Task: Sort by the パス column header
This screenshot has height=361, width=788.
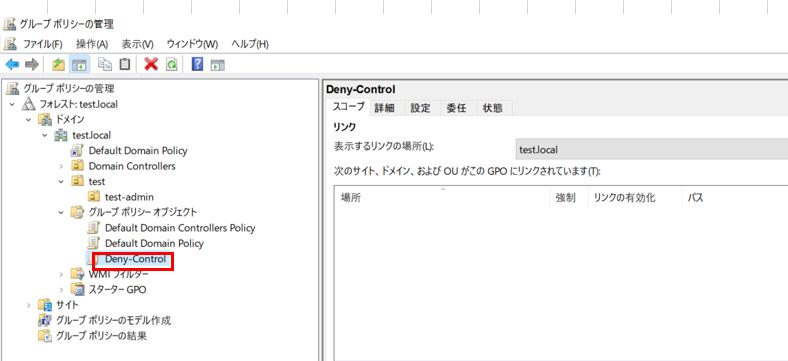Action: (734, 198)
